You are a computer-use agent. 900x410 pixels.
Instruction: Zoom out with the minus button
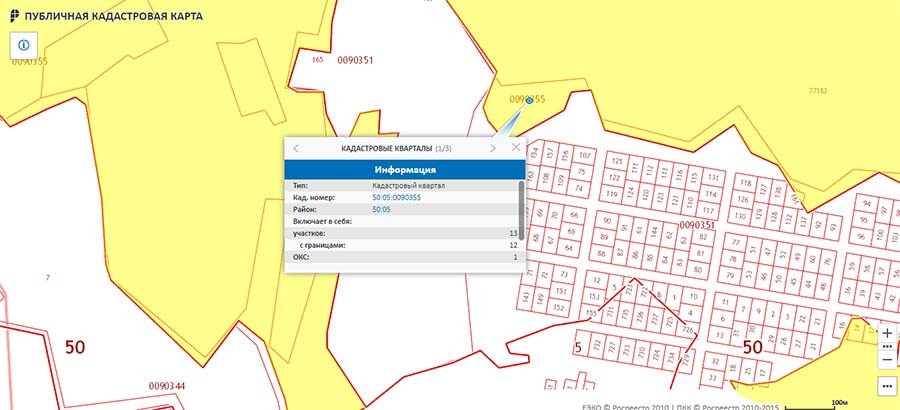click(x=886, y=359)
